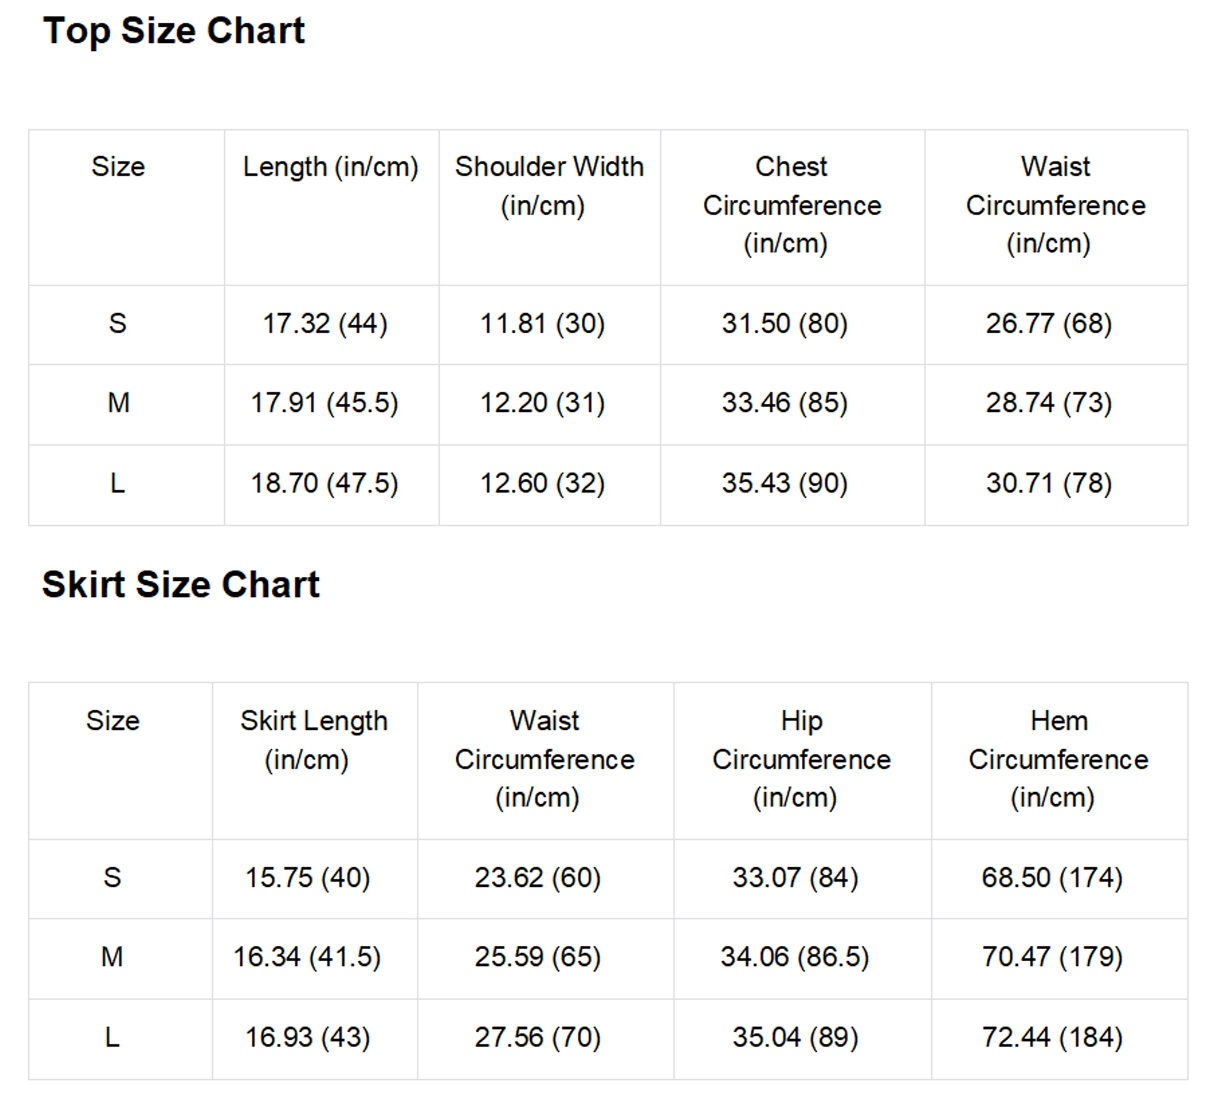Click the "Top Size Chart" heading
The width and height of the screenshot is (1229, 1102).
click(x=174, y=31)
